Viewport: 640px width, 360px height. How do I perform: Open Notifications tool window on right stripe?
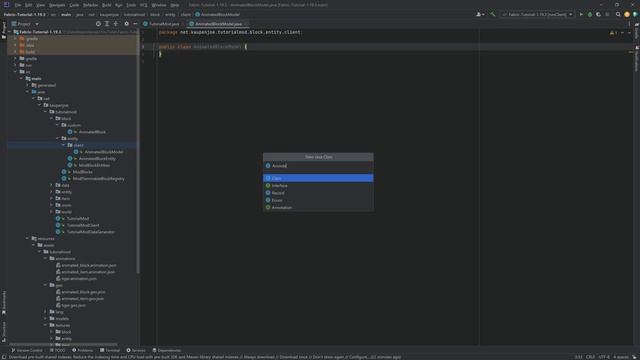pyautogui.click(x=636, y=58)
